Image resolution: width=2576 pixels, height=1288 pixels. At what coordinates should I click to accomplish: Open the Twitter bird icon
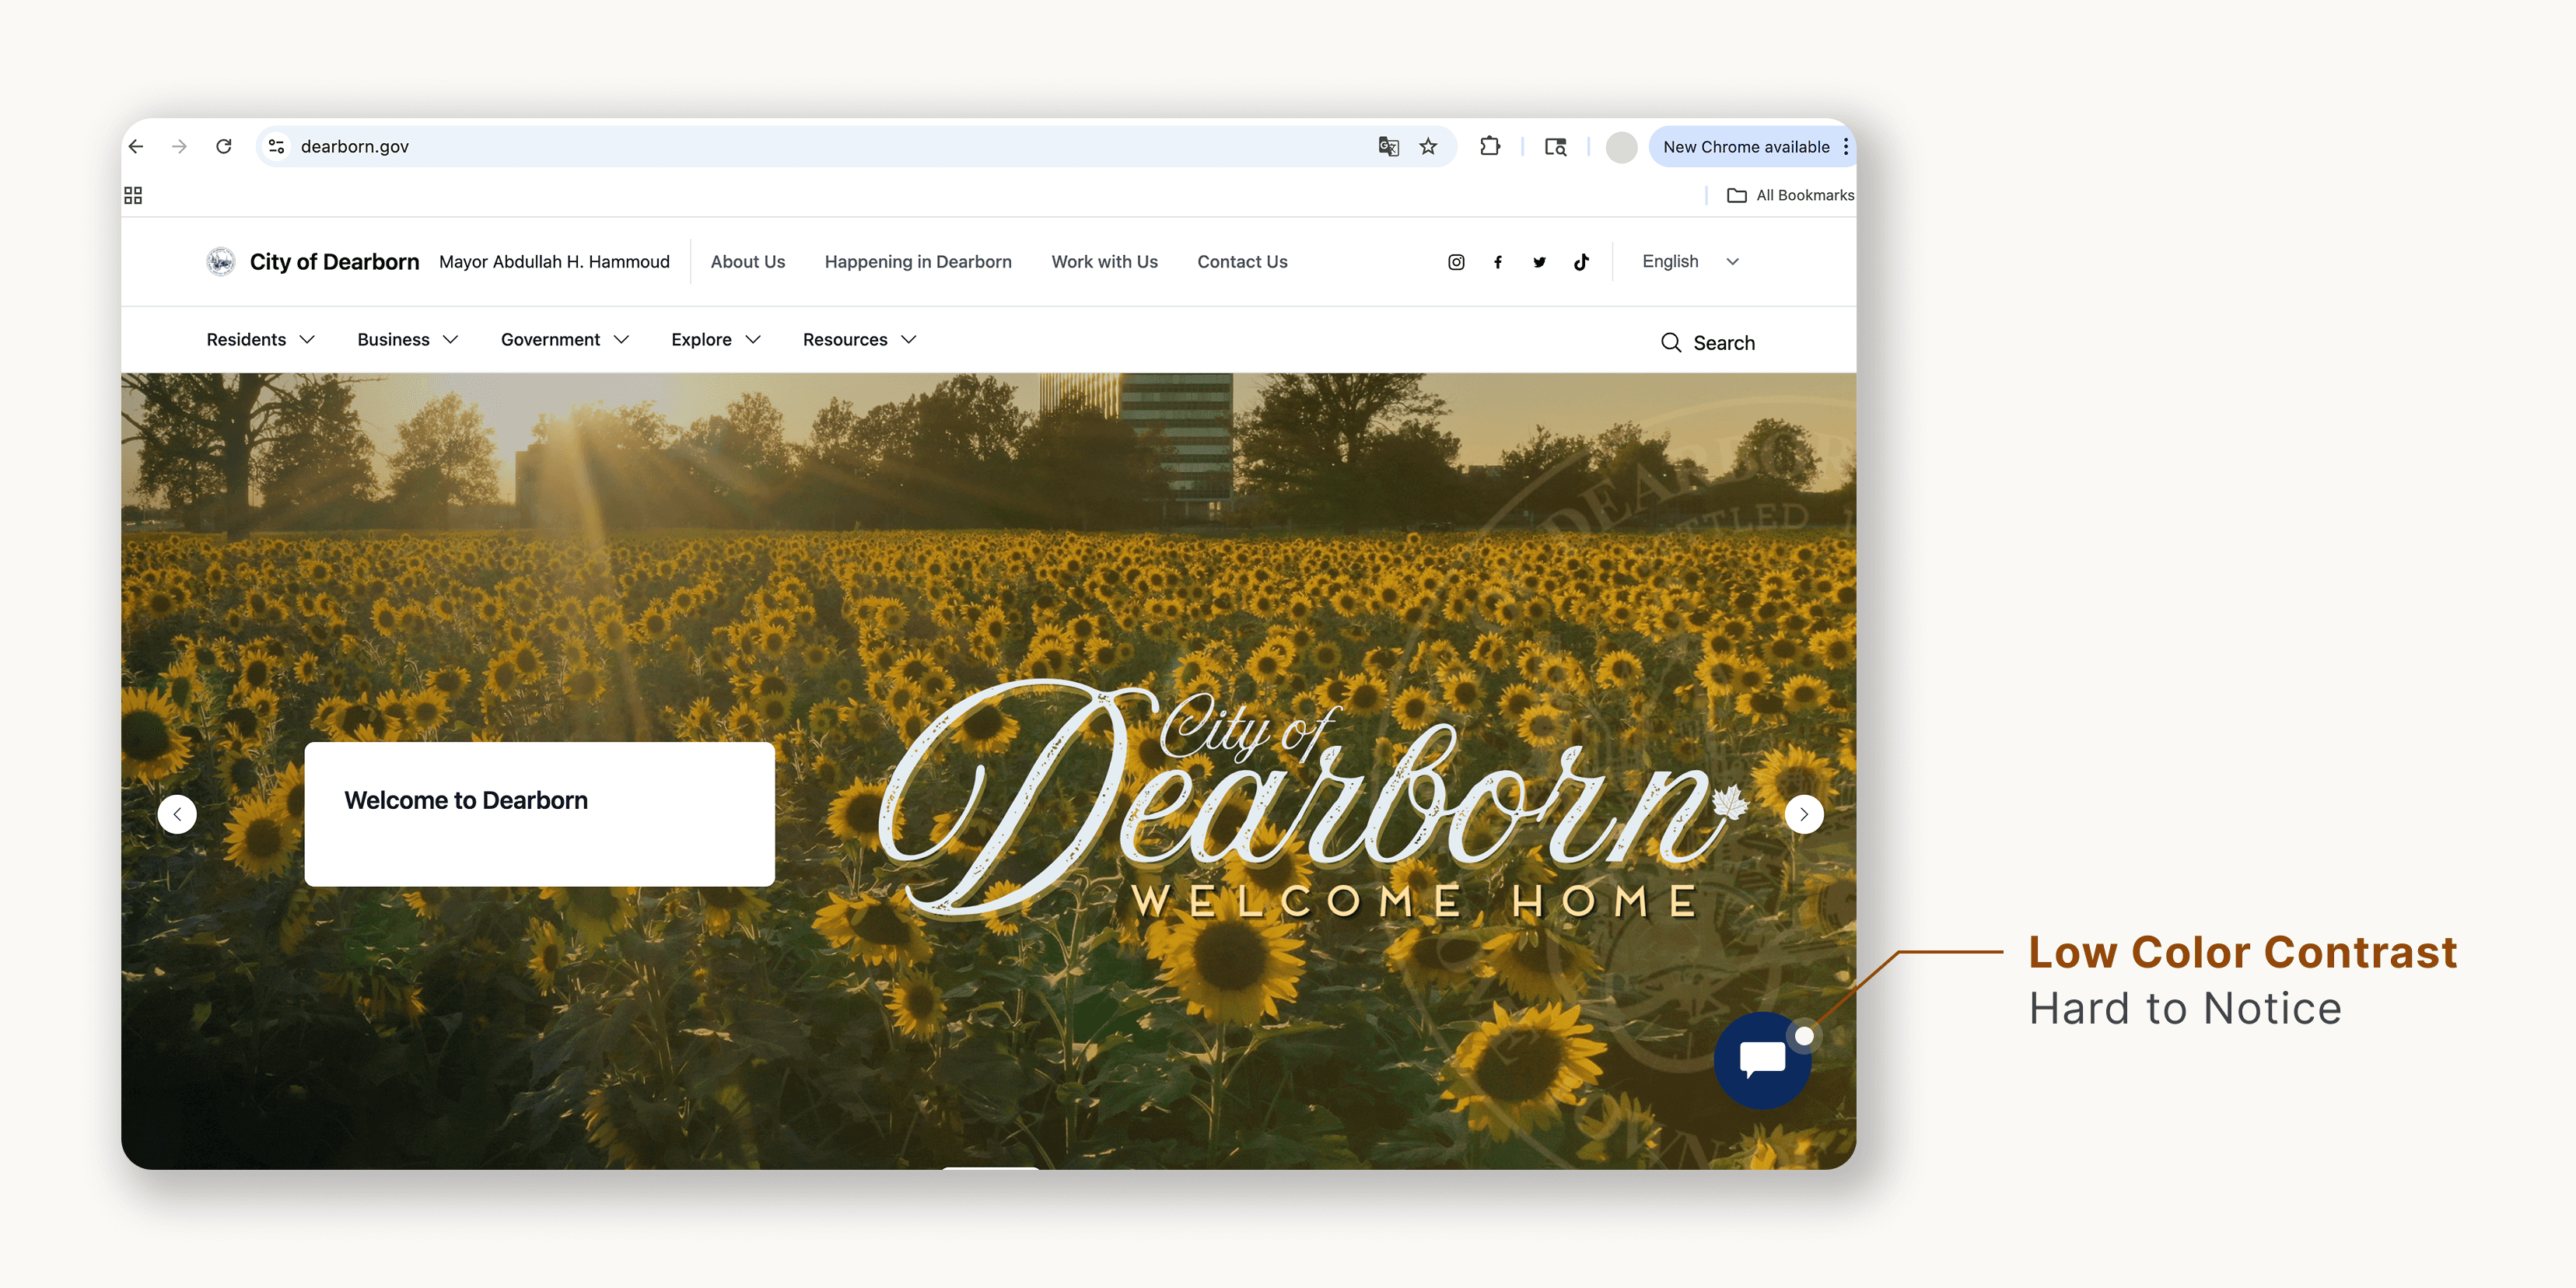(1539, 262)
